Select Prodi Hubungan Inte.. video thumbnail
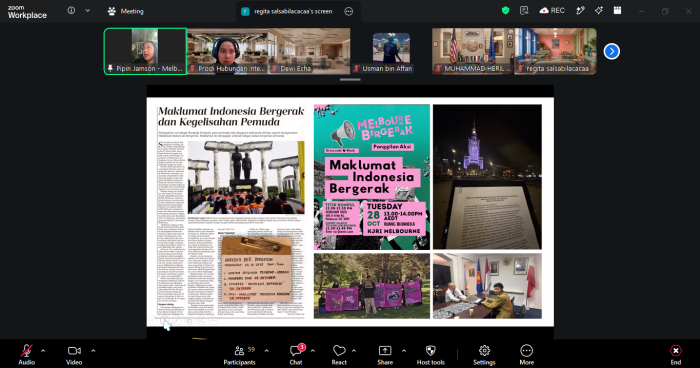 pos(227,51)
